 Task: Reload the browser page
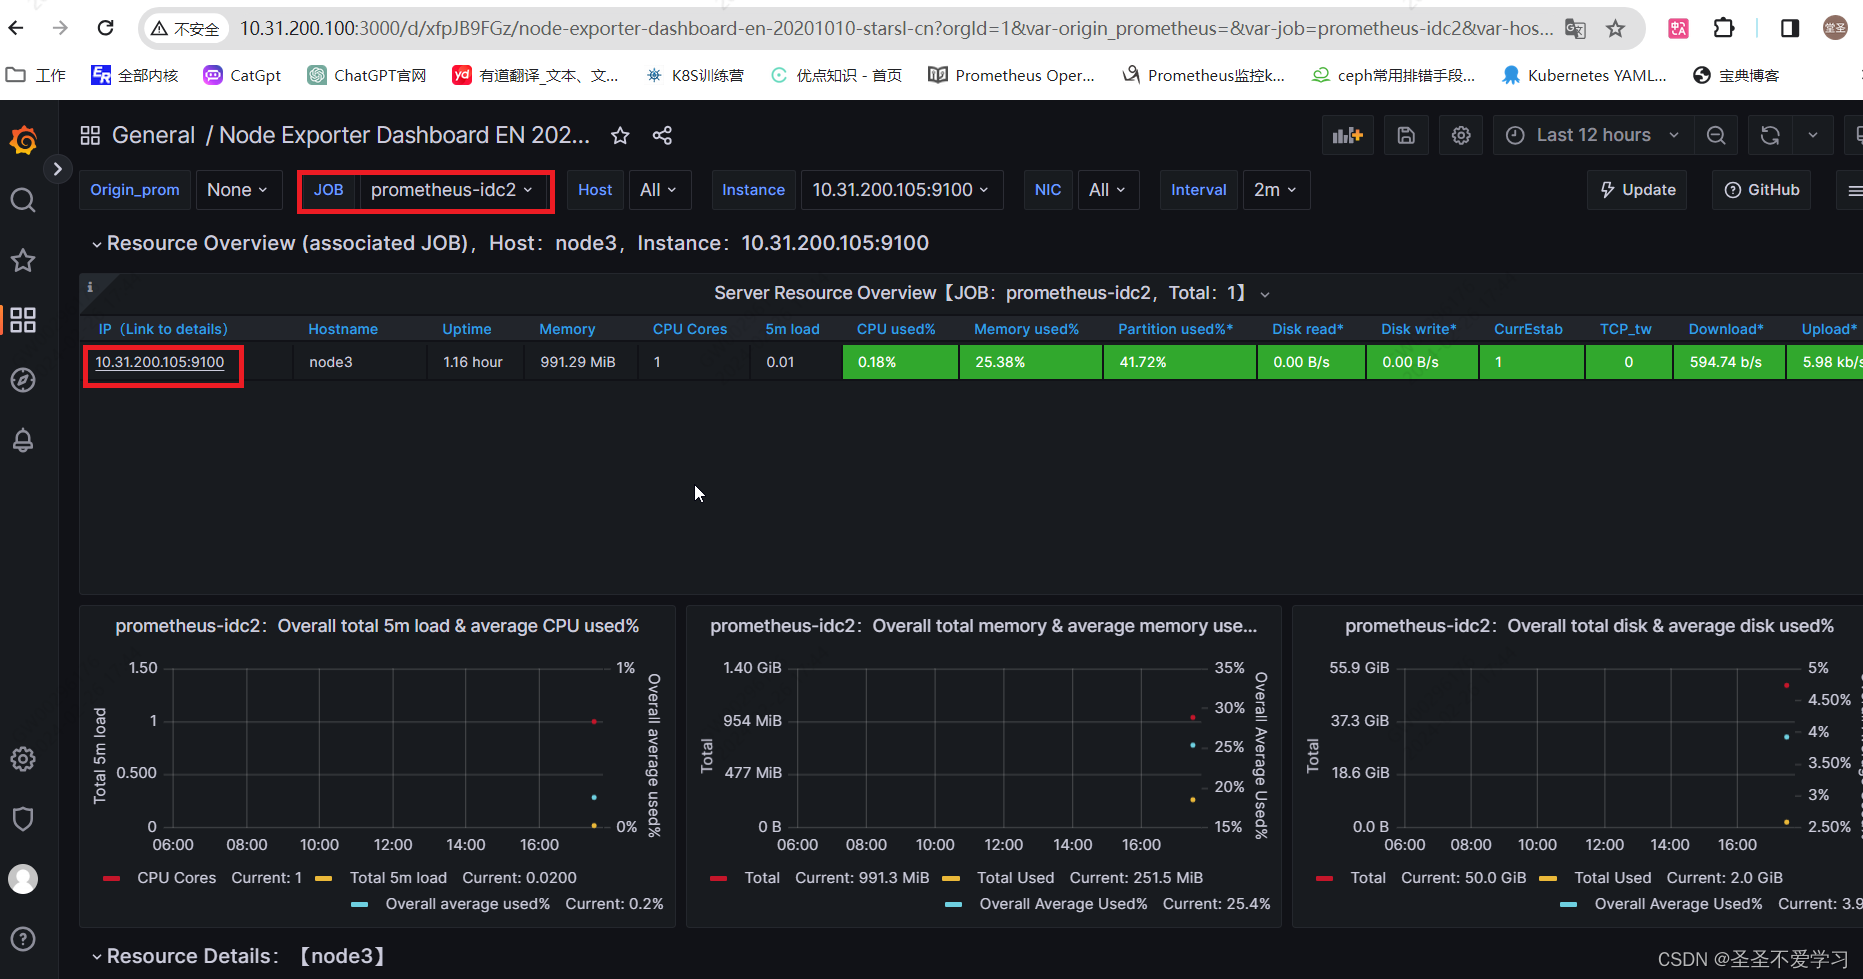[105, 28]
